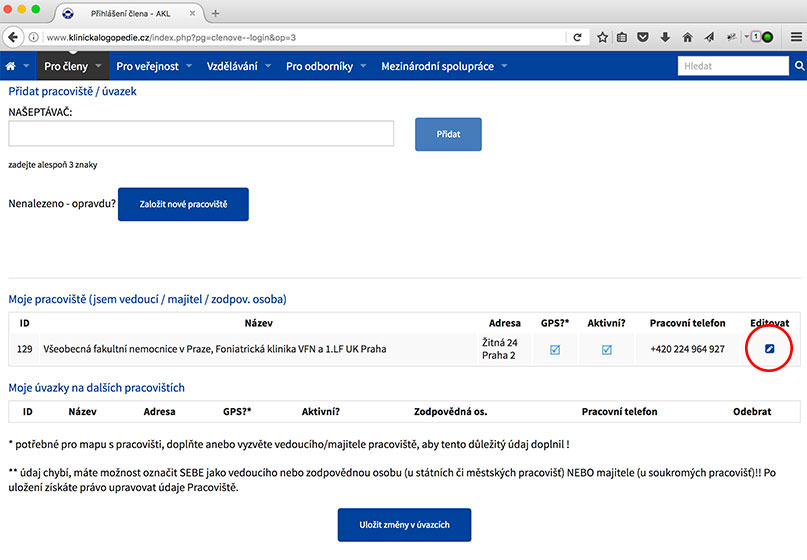Click the edit pencil icon for workplace 129

click(x=769, y=349)
